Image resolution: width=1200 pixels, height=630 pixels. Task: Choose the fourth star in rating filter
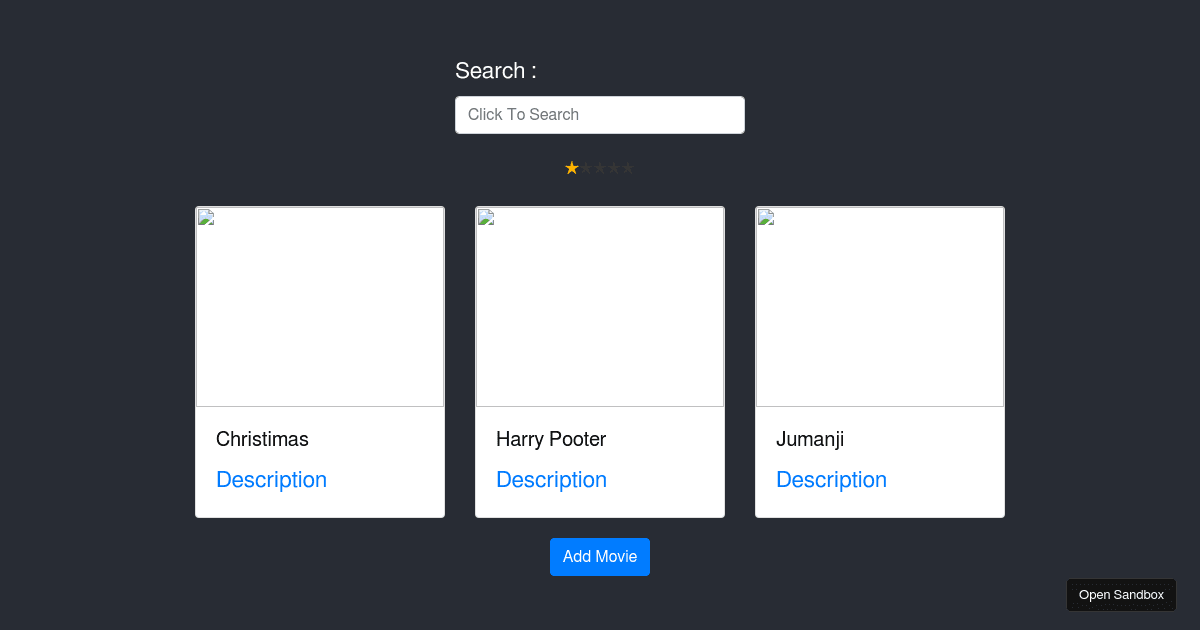point(614,168)
